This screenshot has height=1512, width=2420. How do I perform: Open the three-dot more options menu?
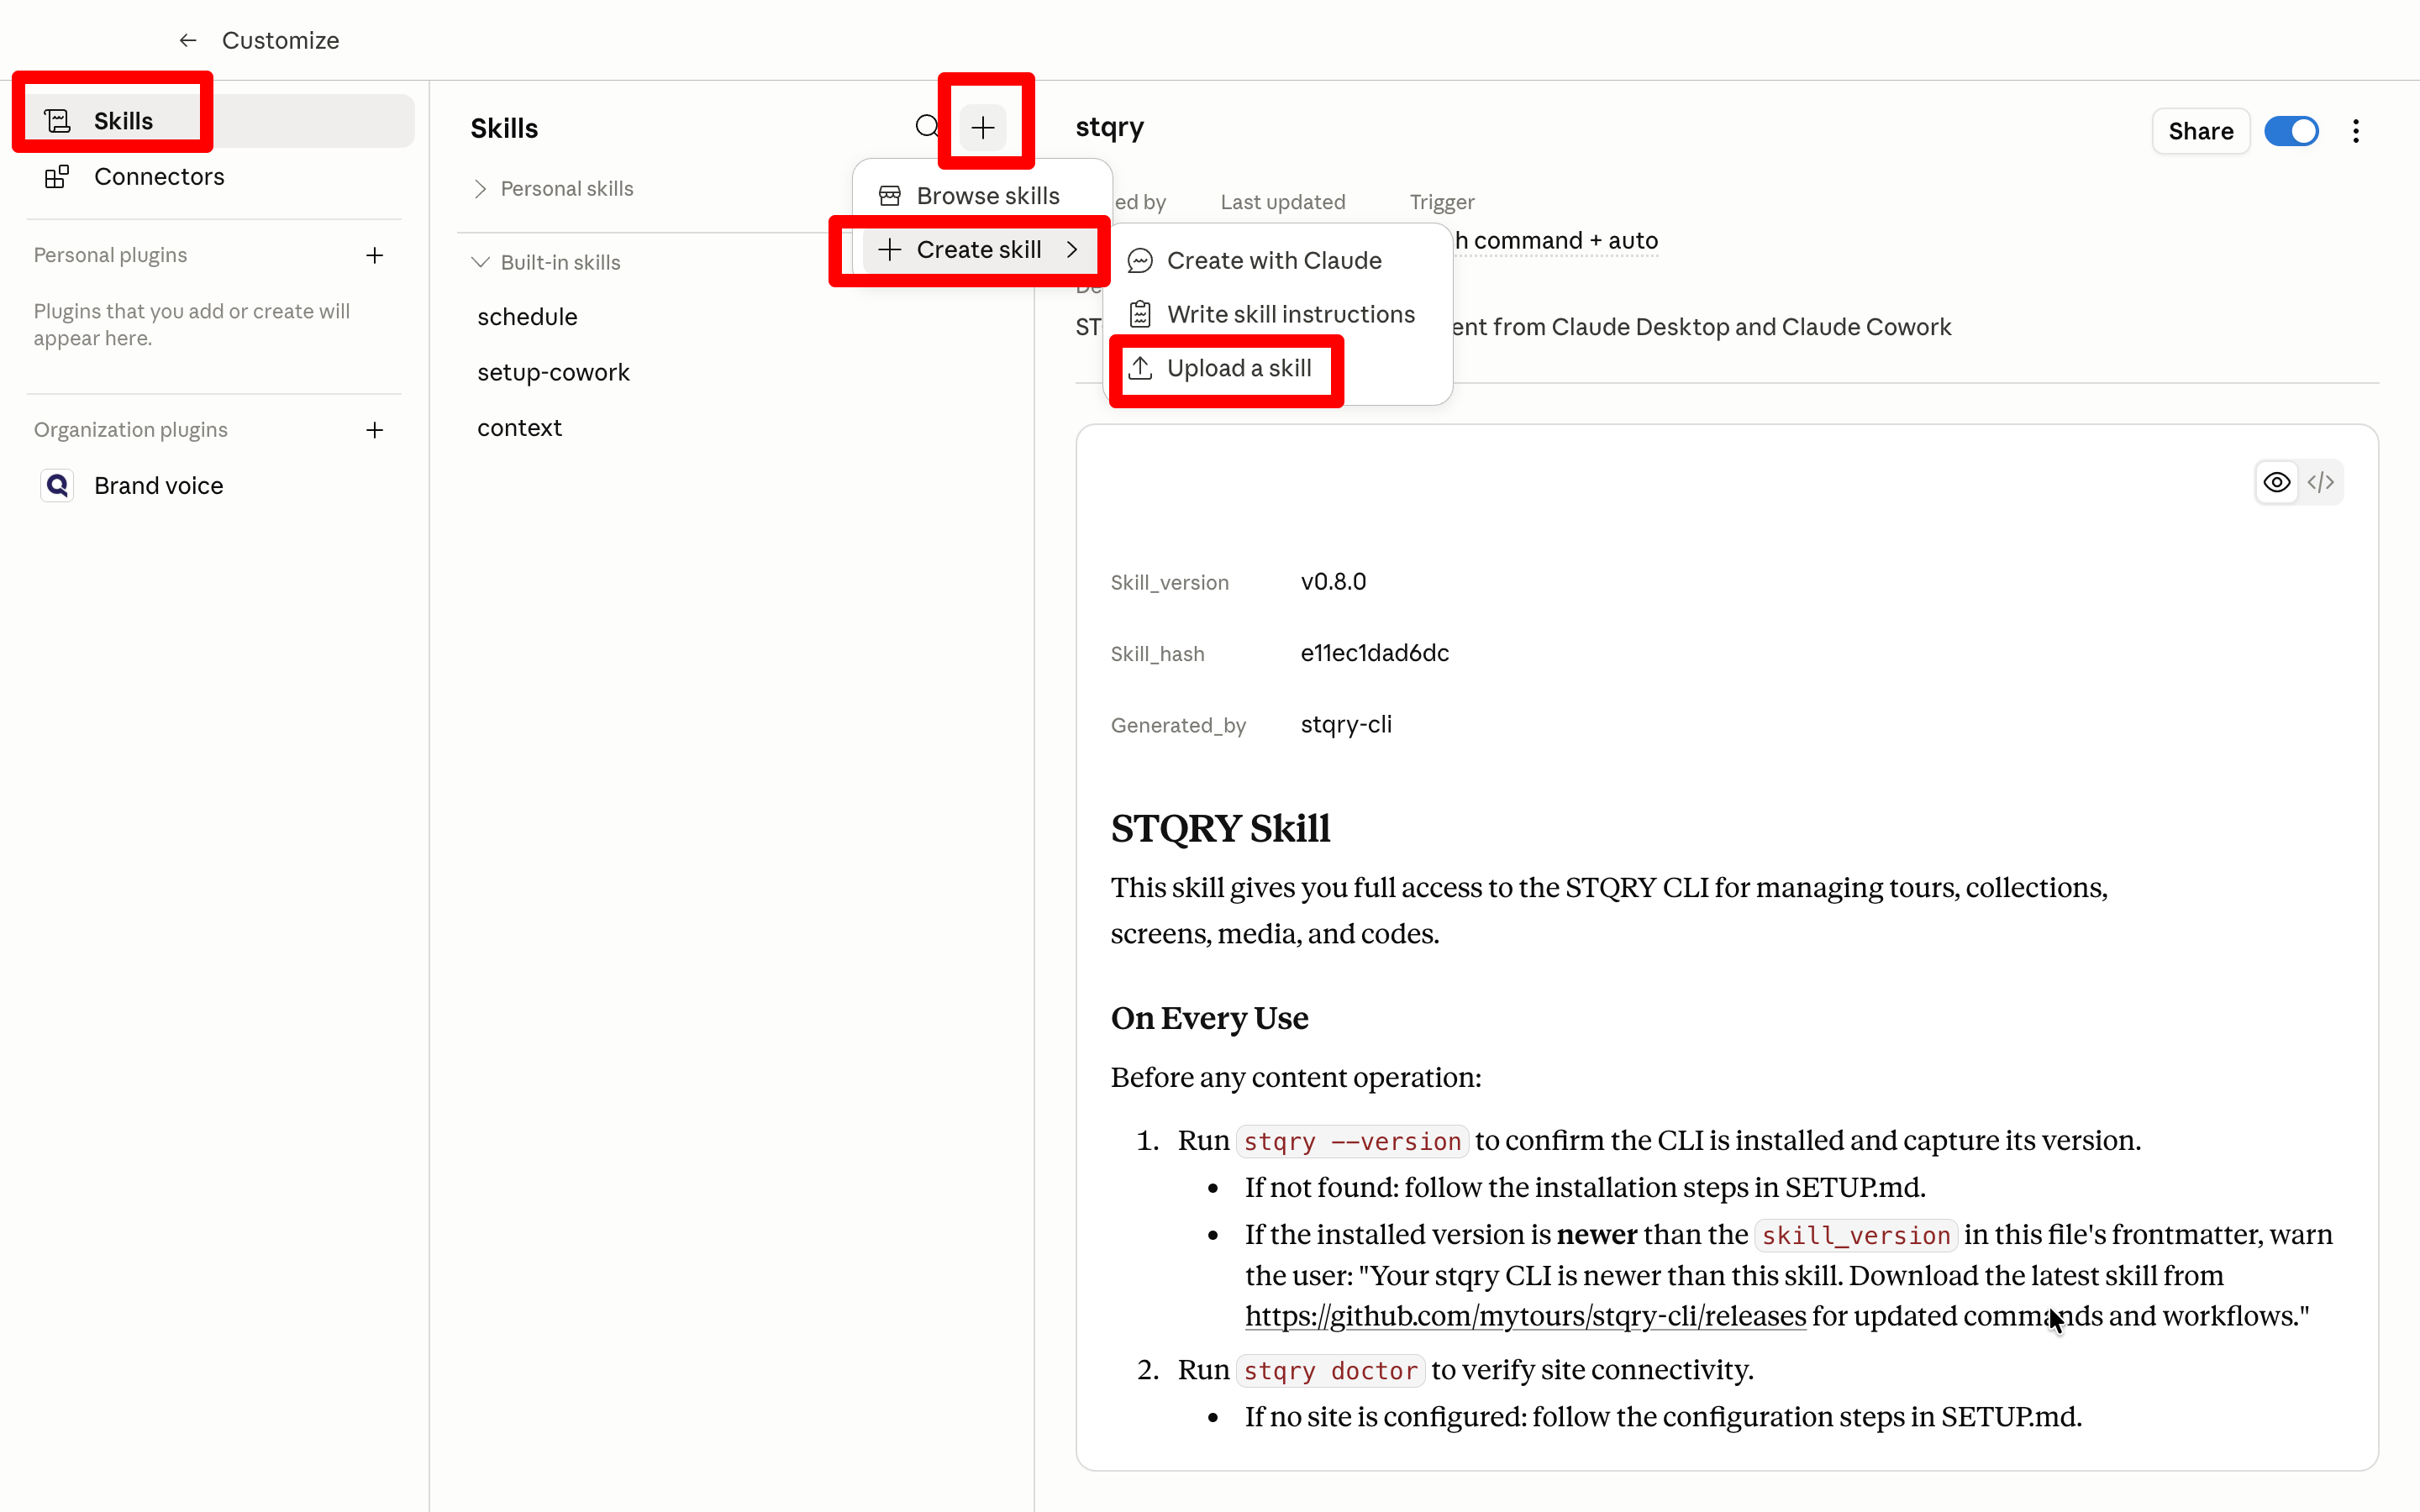click(x=2355, y=131)
